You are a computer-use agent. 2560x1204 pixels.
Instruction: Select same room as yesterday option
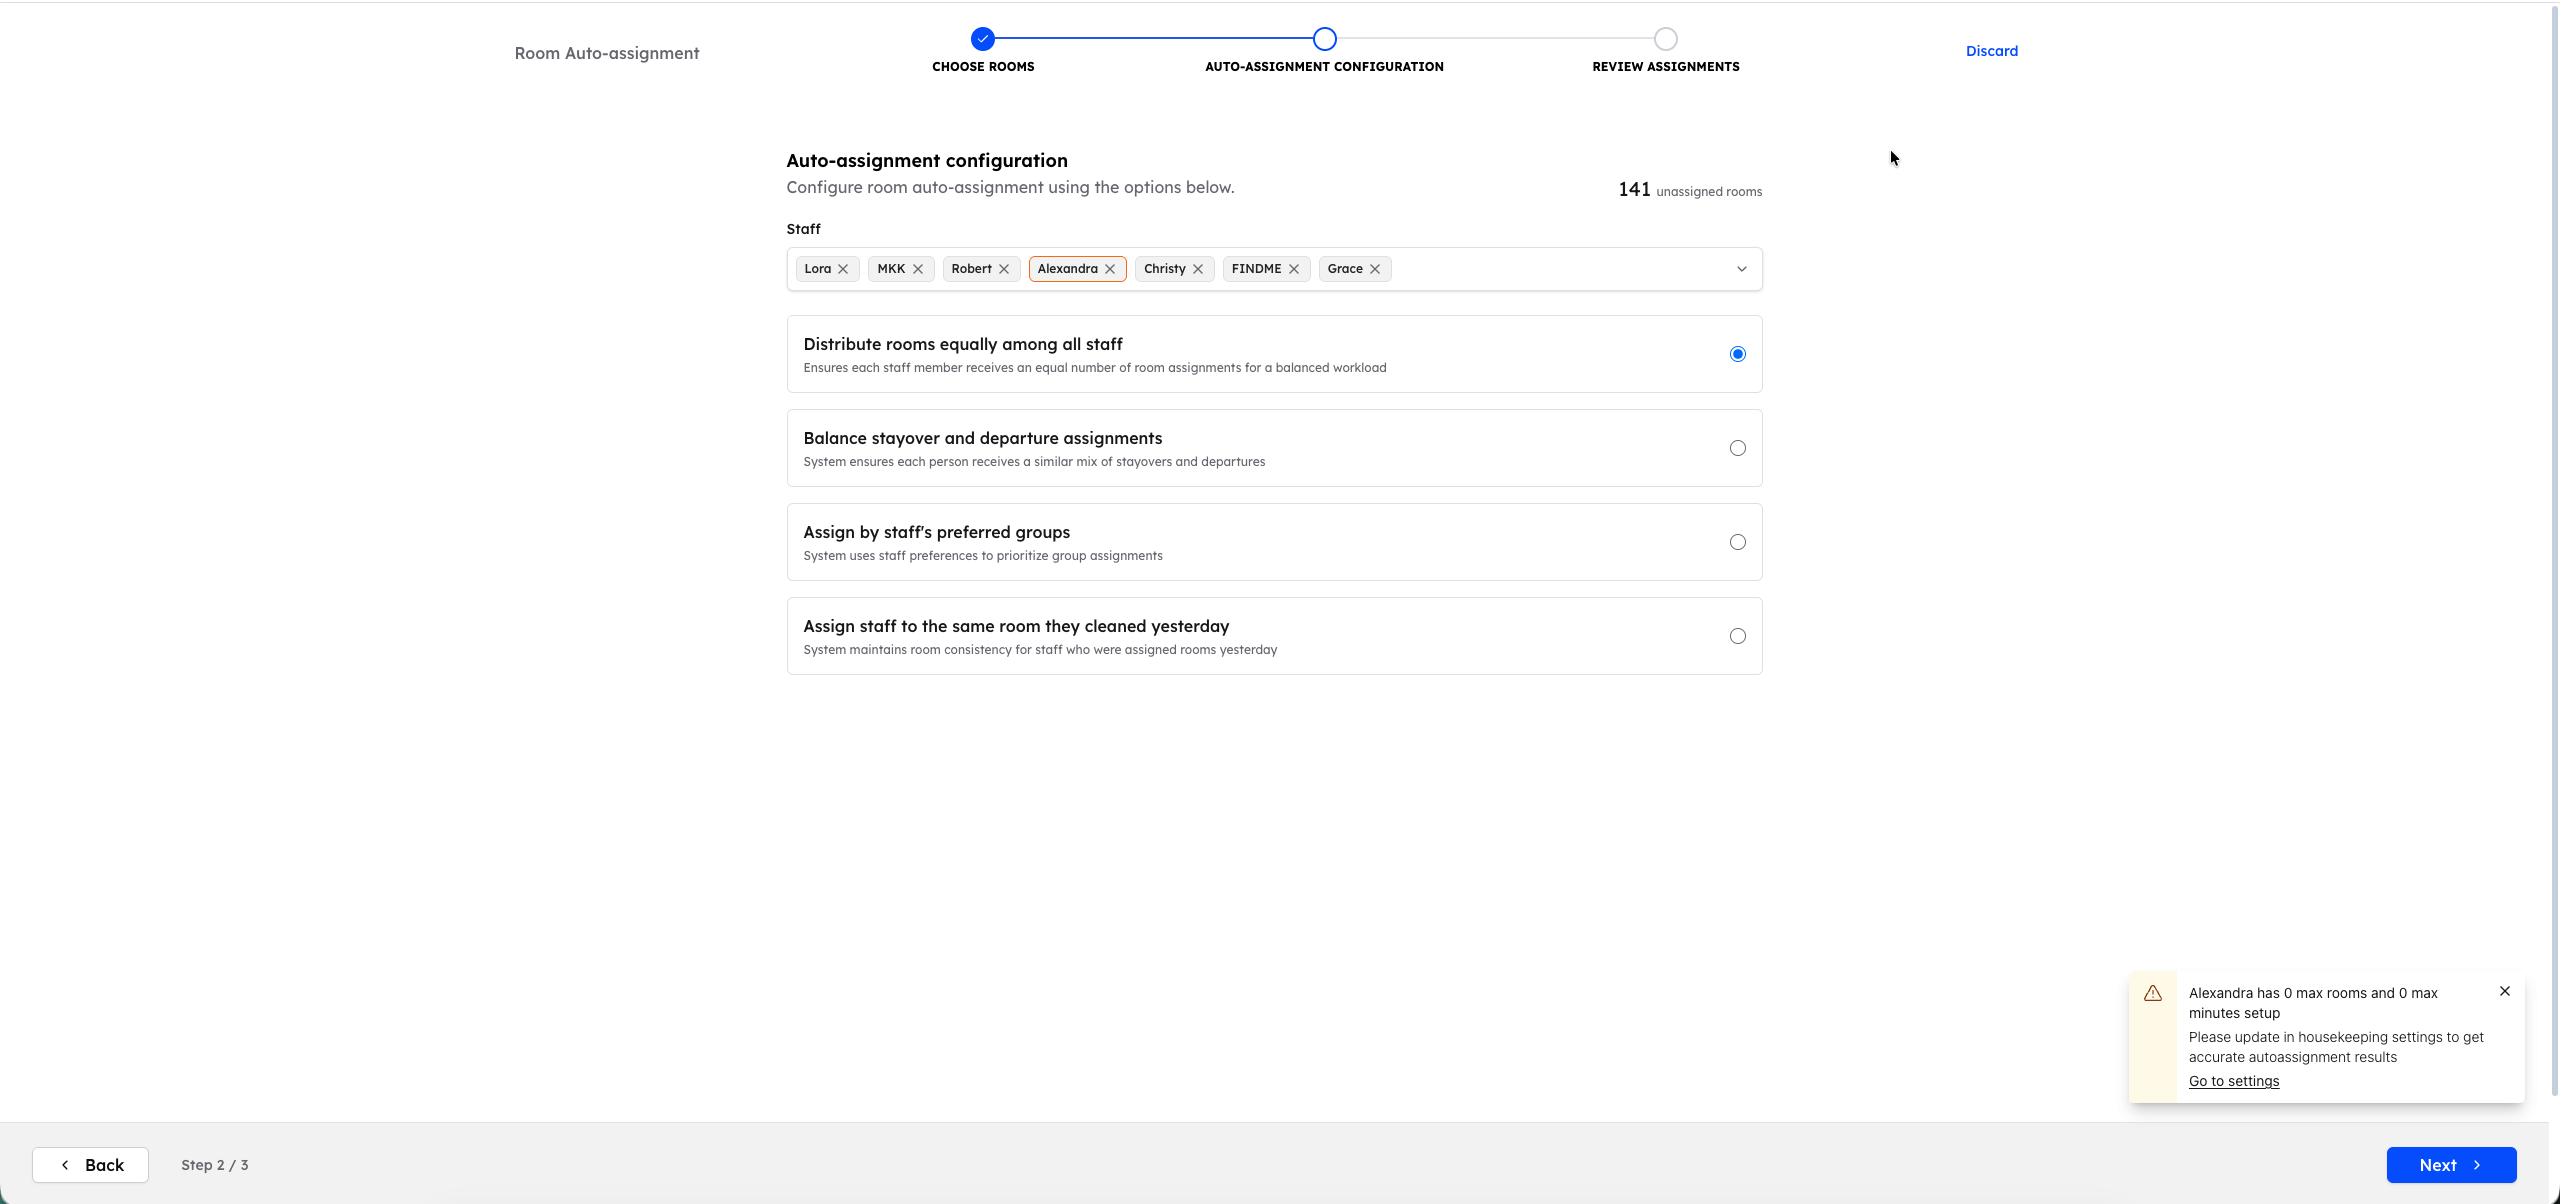1737,636
